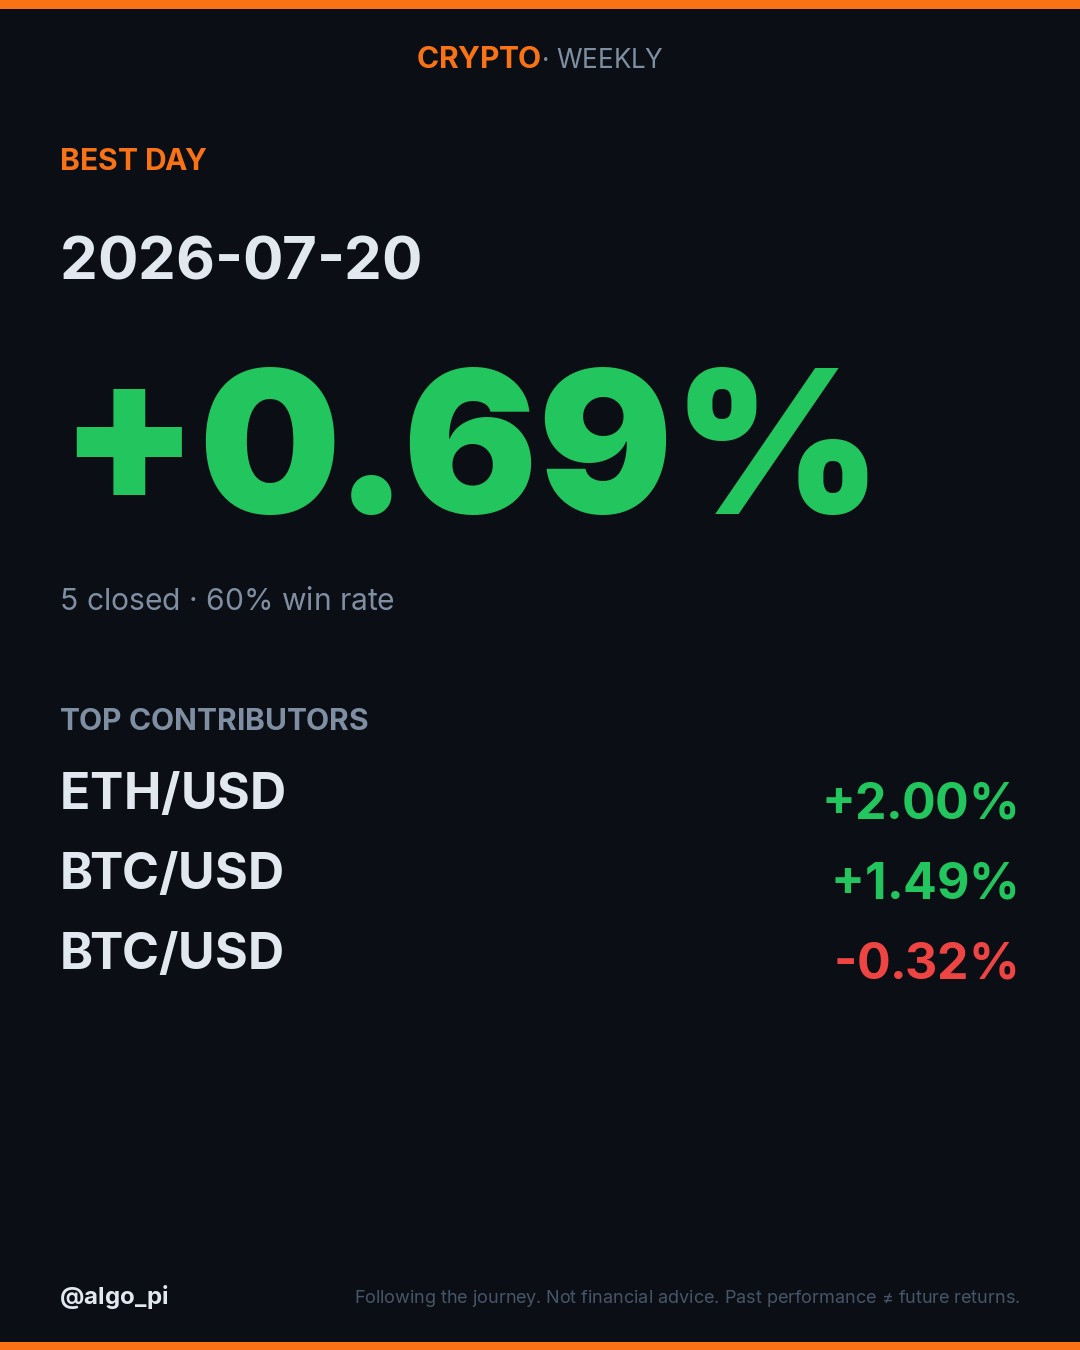1080x1350 pixels.
Task: Click the green +1.49% value
Action: click(x=925, y=882)
